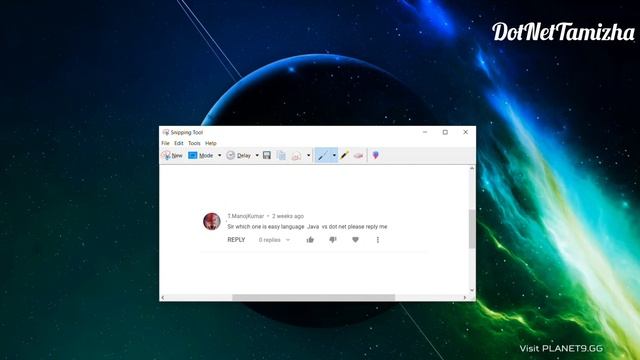Click the T.ManojKumar commenter name

click(246, 216)
